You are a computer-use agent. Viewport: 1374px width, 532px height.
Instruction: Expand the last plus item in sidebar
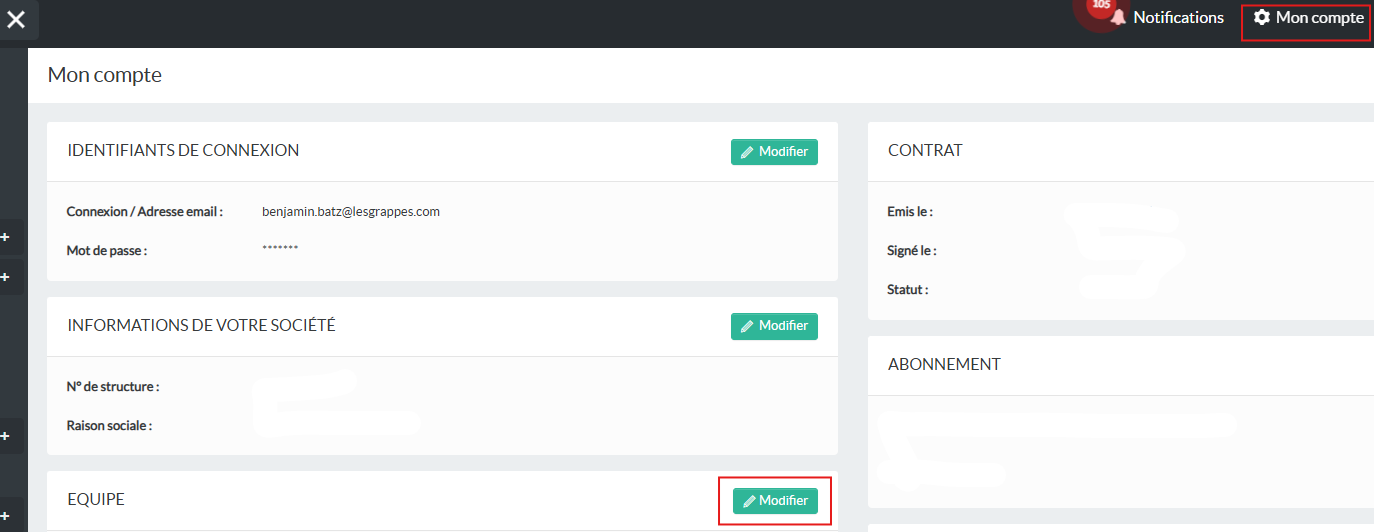tap(5, 515)
